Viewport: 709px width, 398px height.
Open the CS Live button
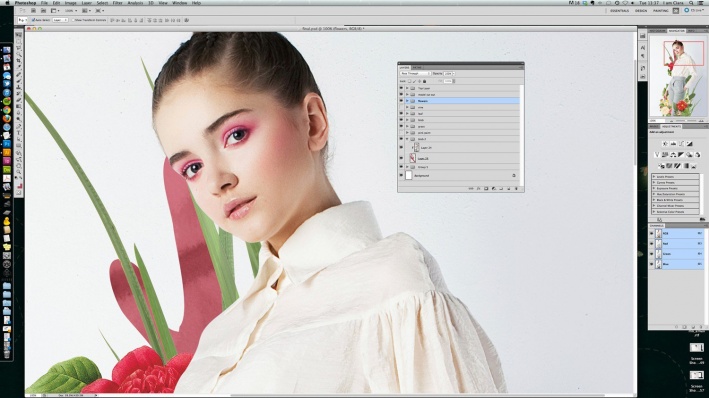(x=695, y=10)
